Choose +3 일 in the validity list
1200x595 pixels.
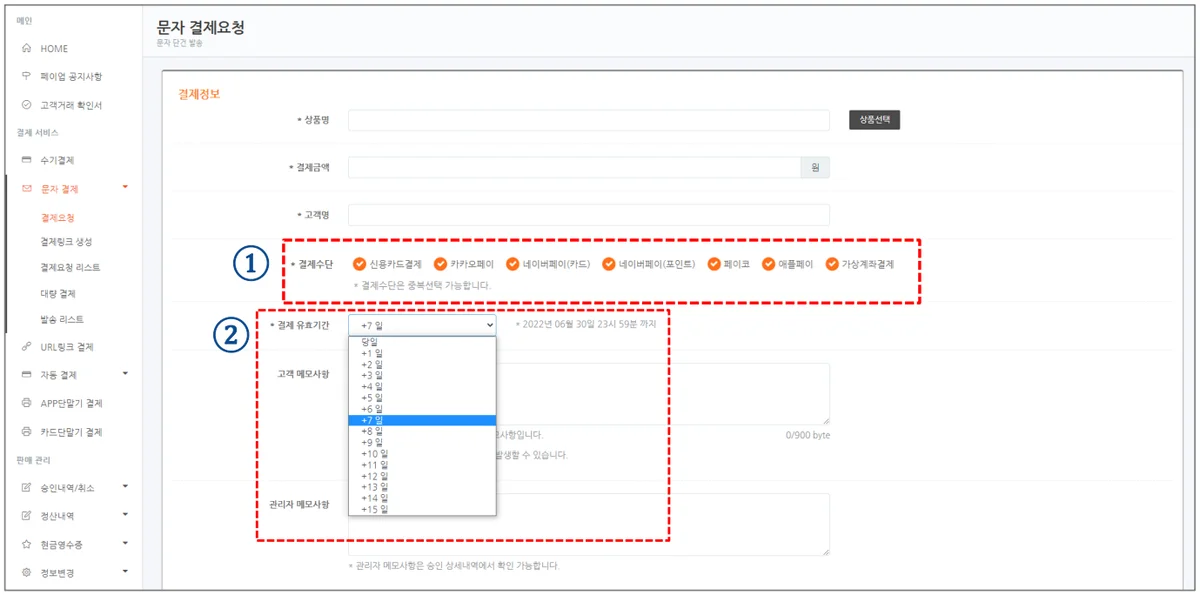[422, 375]
